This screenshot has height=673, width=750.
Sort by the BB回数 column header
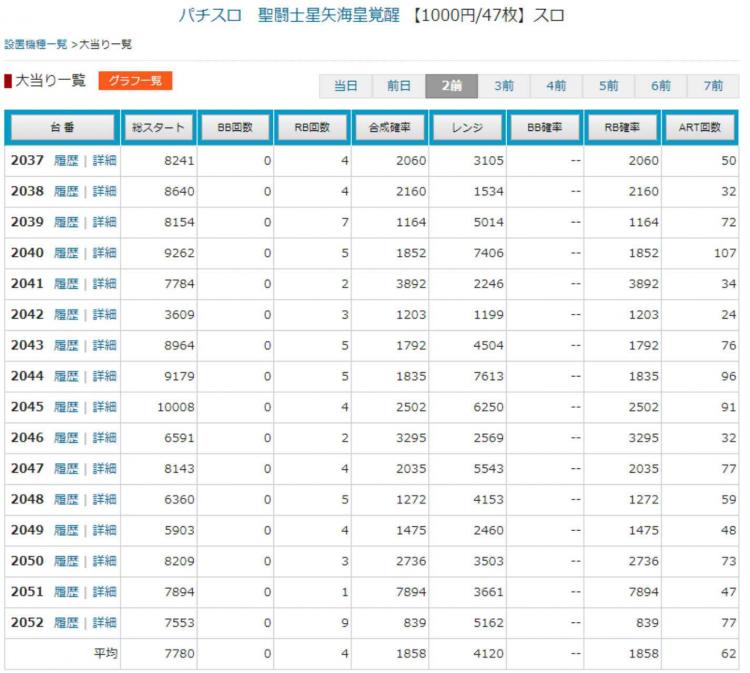click(x=235, y=127)
